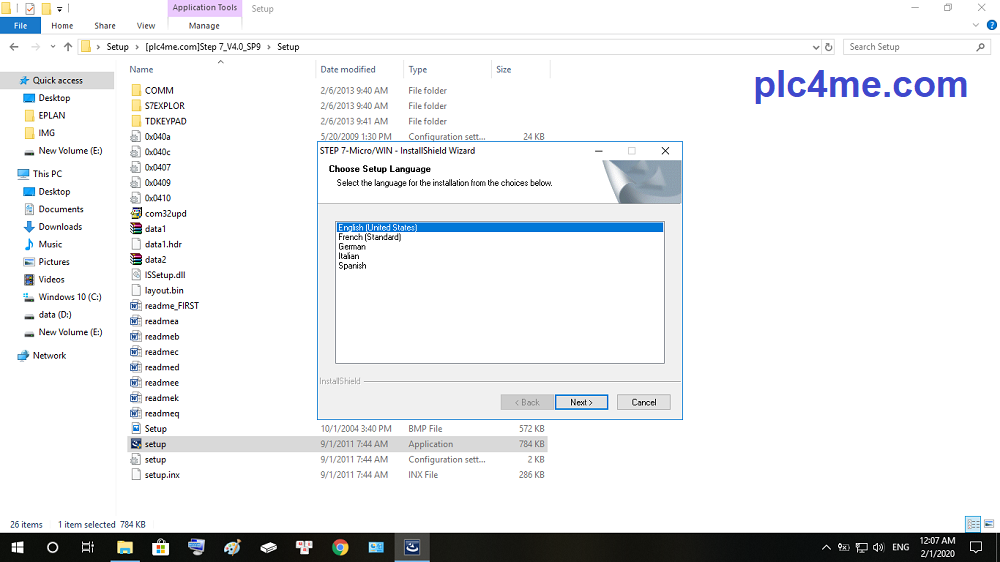Open Google Chrome from taskbar
Image resolution: width=1000 pixels, height=562 pixels.
[340, 547]
